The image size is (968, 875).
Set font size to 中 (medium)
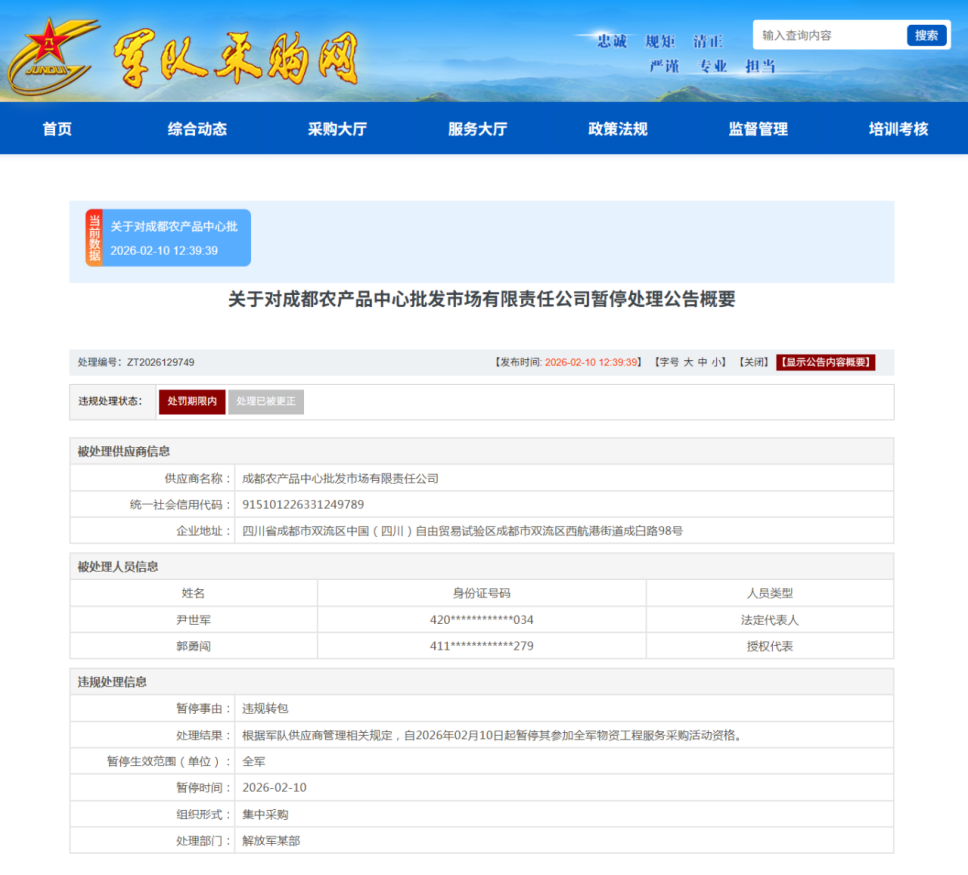pyautogui.click(x=703, y=362)
